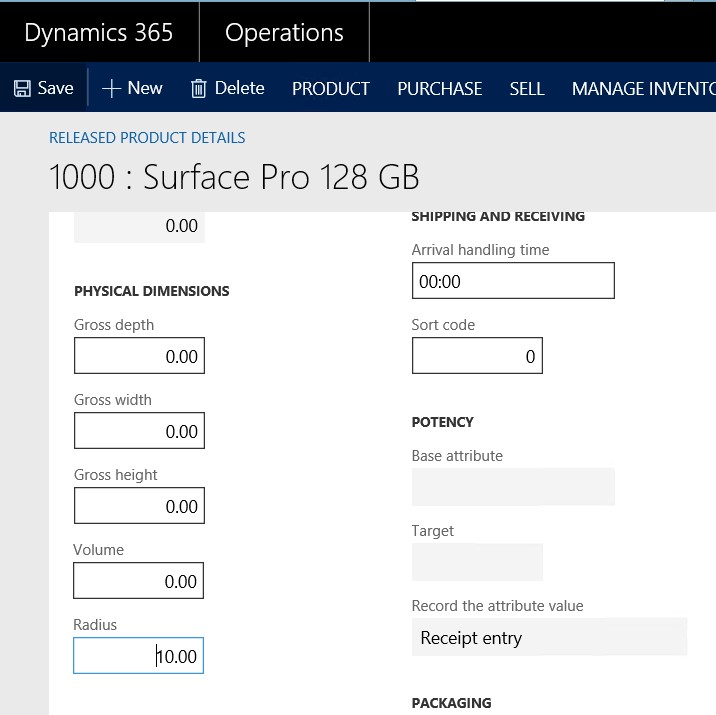
Task: Click the Operations header label
Action: (x=284, y=32)
